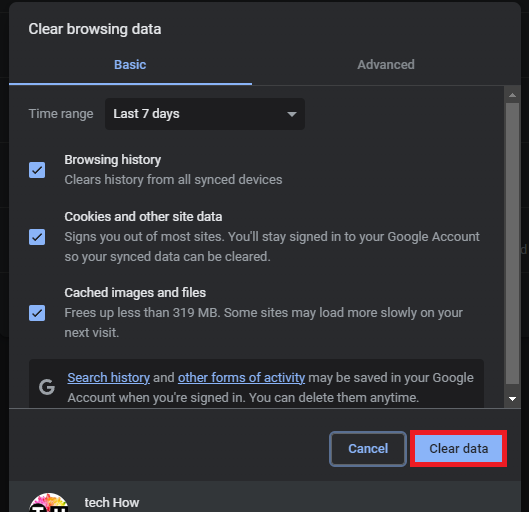Click the Cancel button
This screenshot has height=512, width=529.
pyautogui.click(x=368, y=449)
